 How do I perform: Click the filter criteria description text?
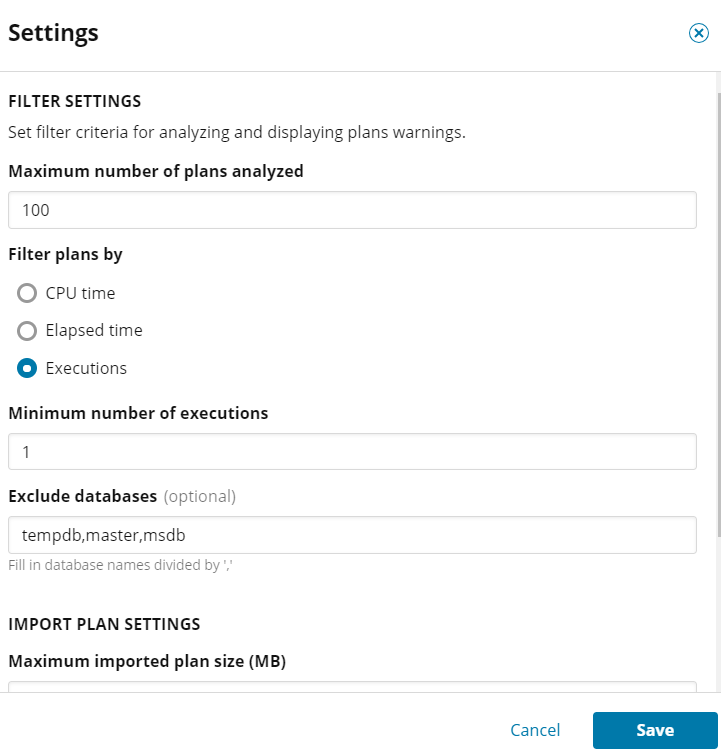[x=237, y=133]
